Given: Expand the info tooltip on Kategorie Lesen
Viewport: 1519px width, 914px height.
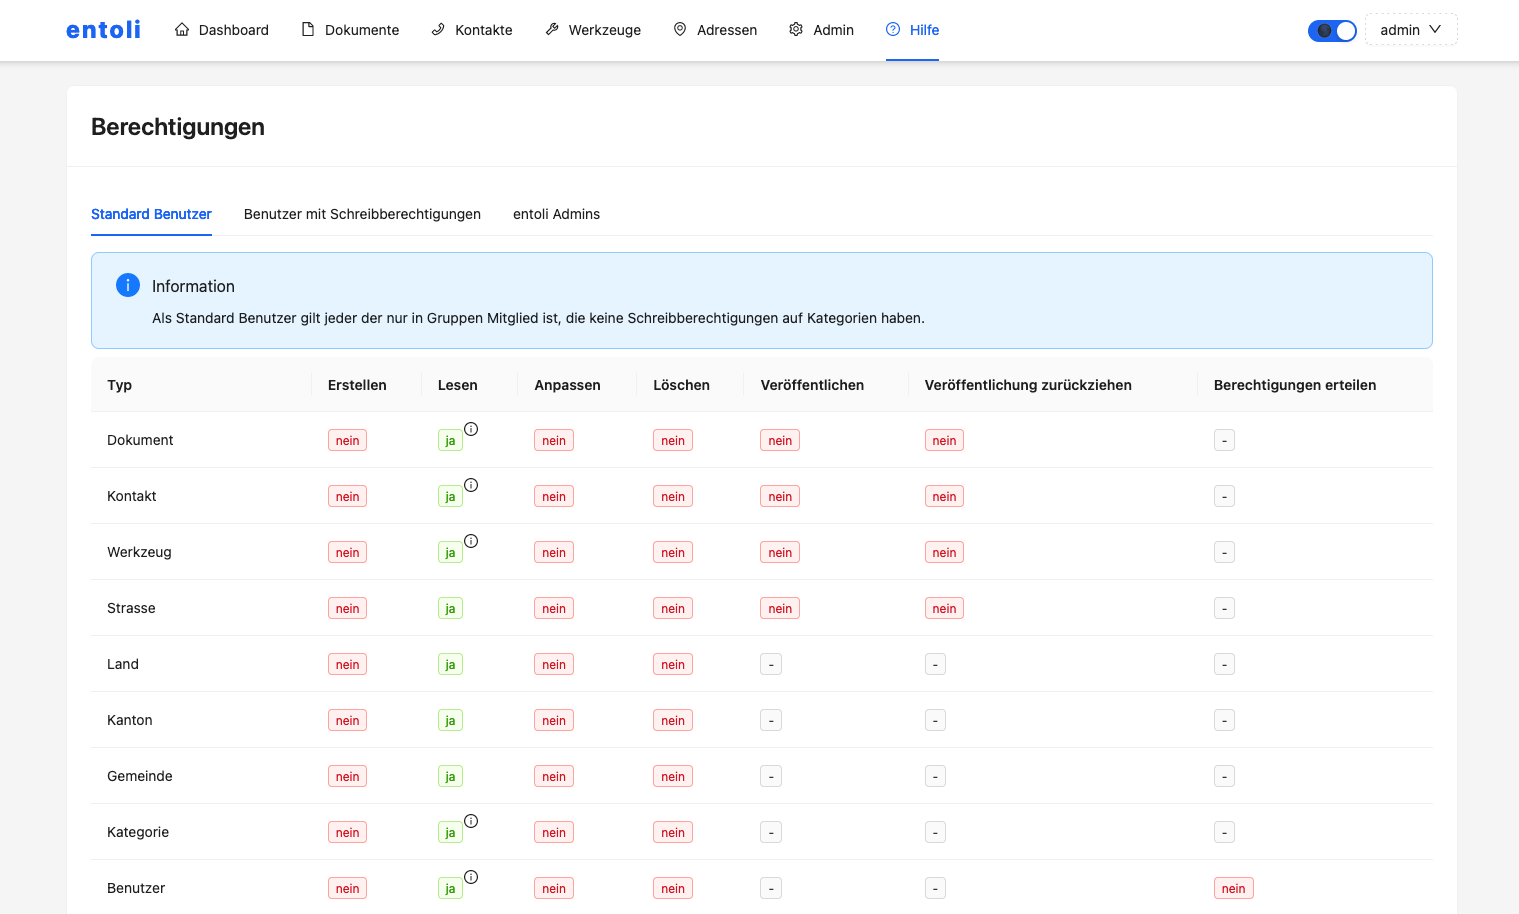Looking at the screenshot, I should coord(471,819).
